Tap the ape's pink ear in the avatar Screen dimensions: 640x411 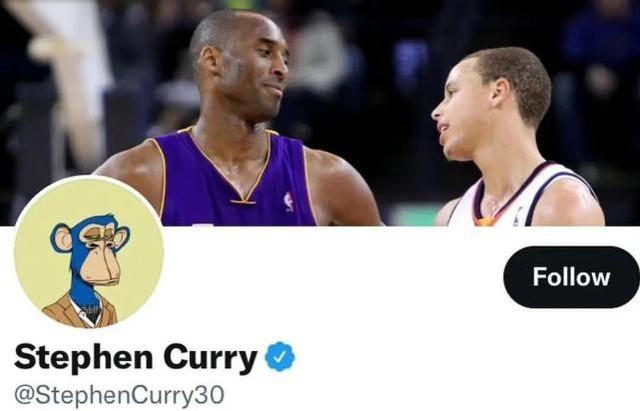click(x=62, y=239)
